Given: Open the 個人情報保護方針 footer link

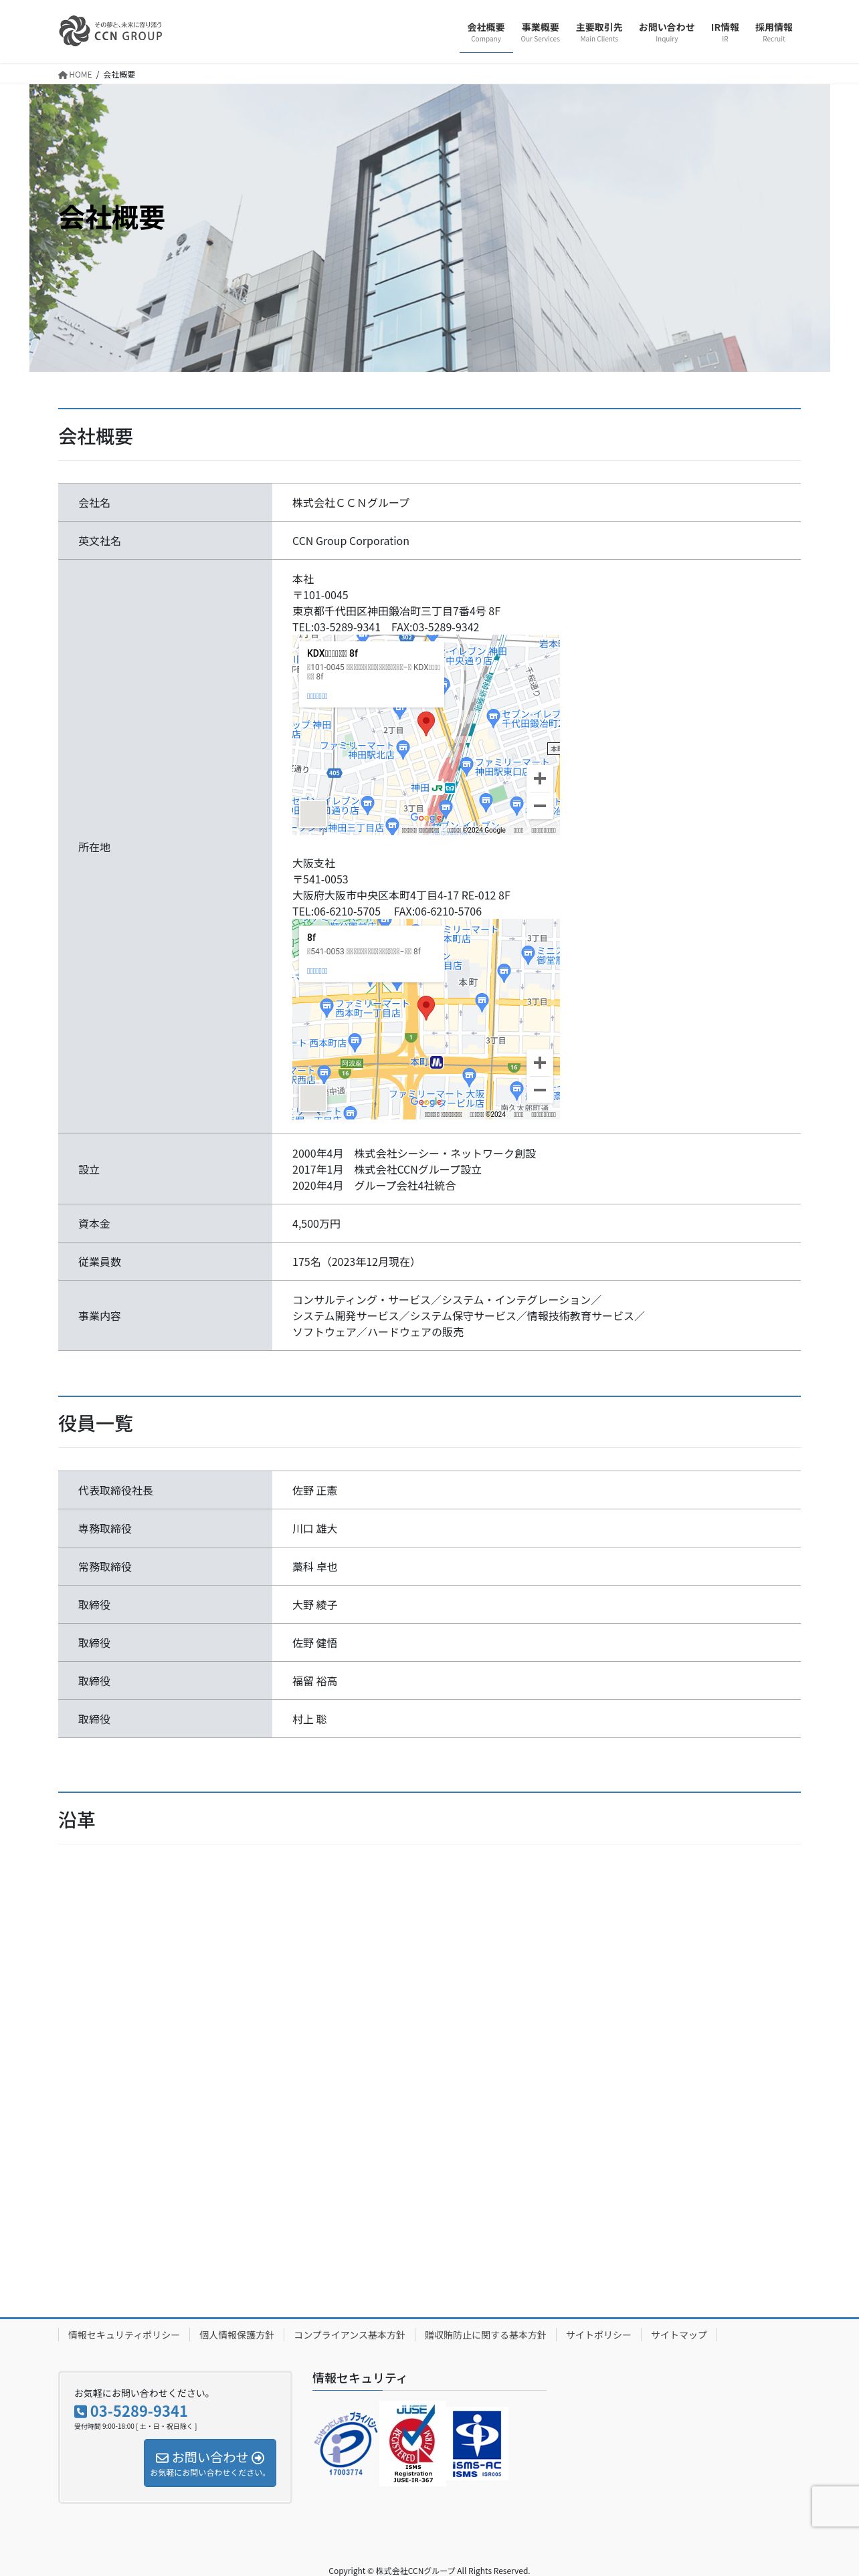Looking at the screenshot, I should coord(236,2335).
